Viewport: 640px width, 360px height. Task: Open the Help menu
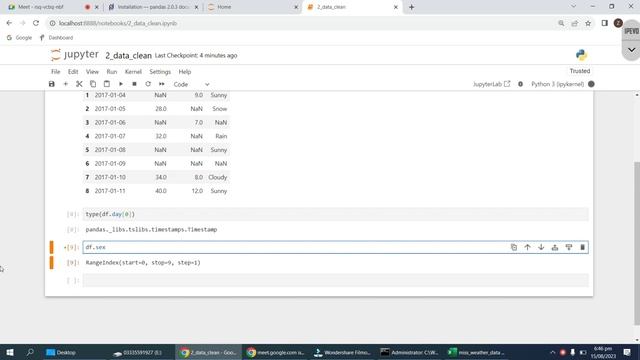point(185,72)
